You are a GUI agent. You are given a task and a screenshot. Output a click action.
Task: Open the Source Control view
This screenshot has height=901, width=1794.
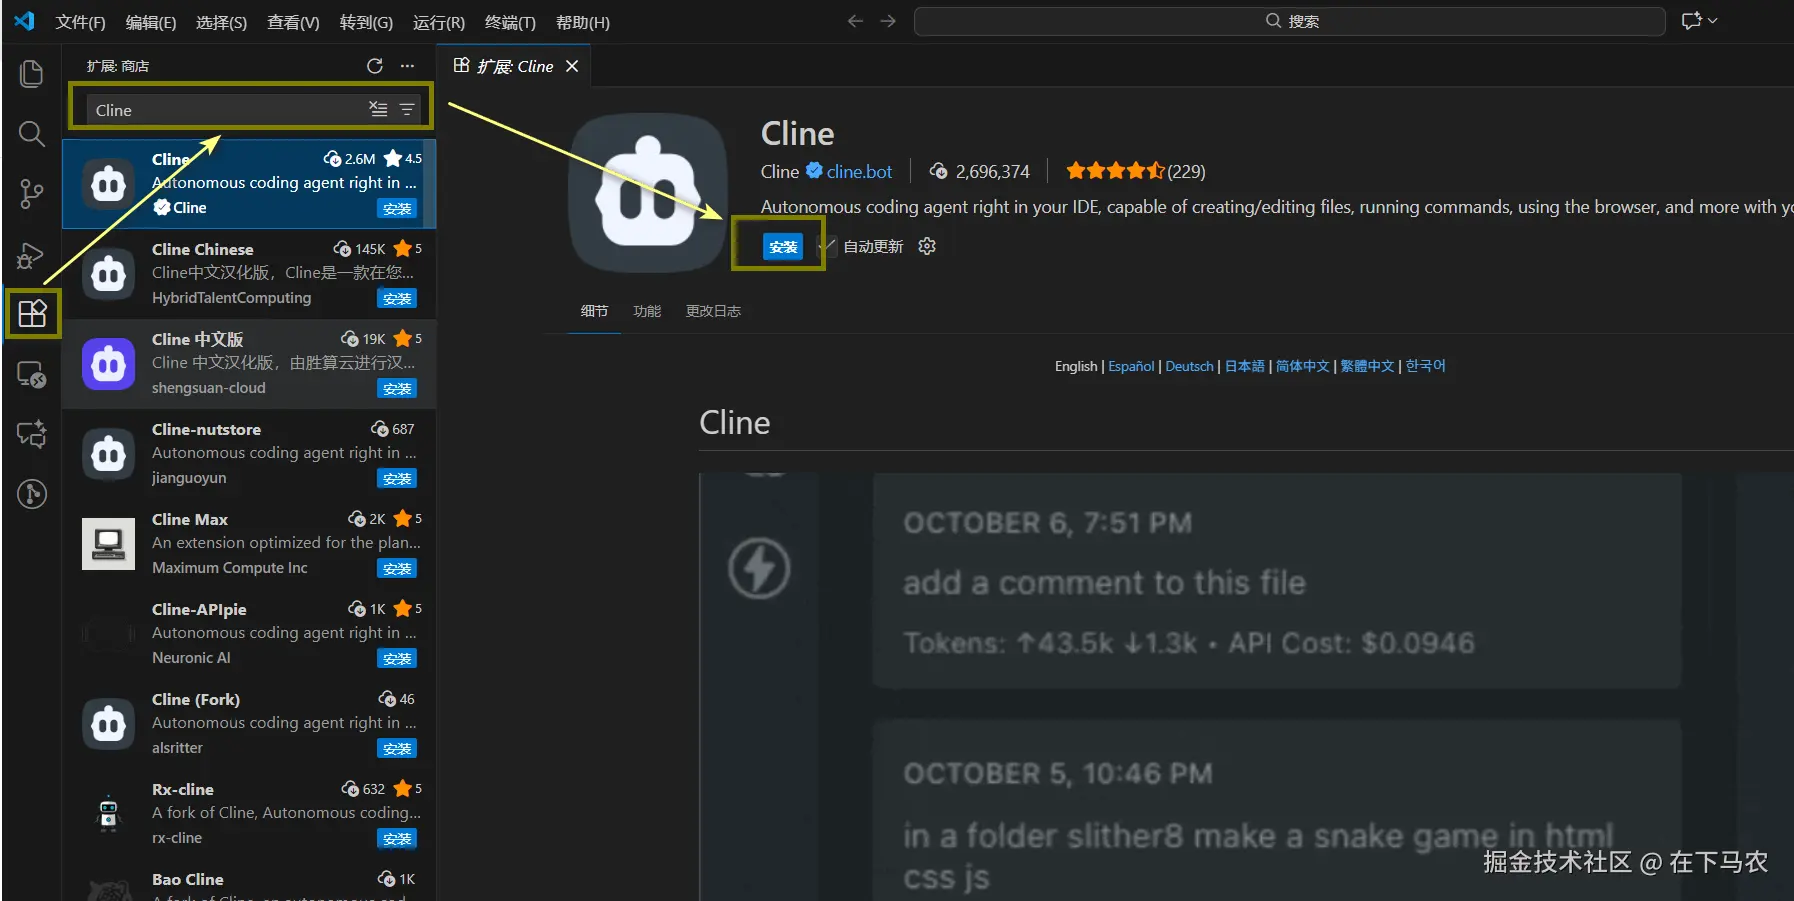[32, 194]
